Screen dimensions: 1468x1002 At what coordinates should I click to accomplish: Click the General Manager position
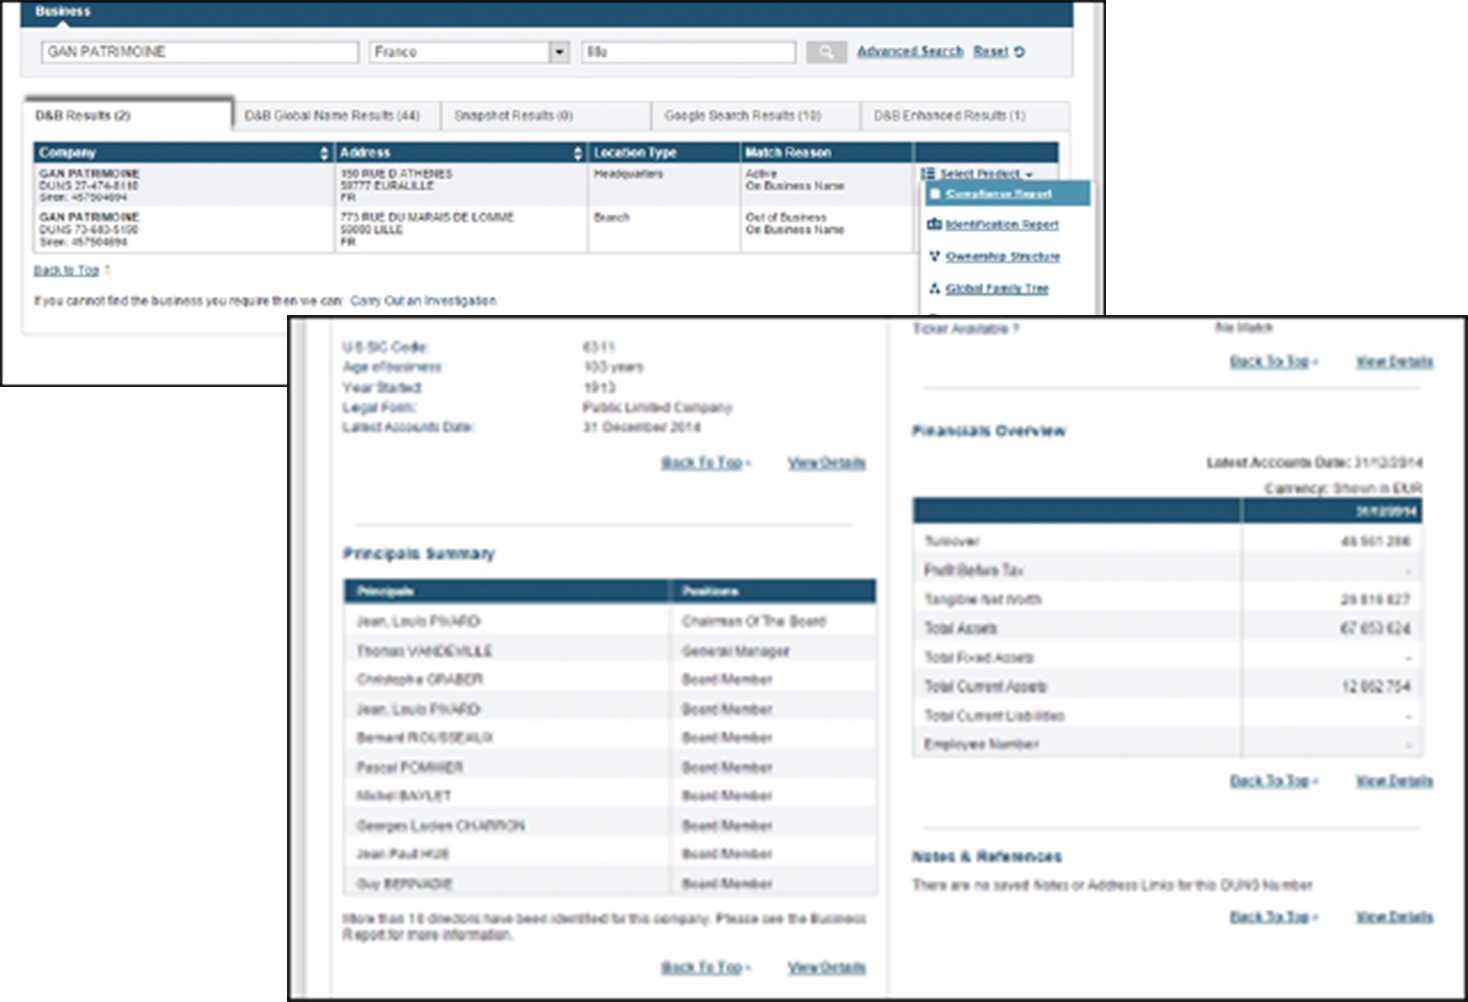736,651
